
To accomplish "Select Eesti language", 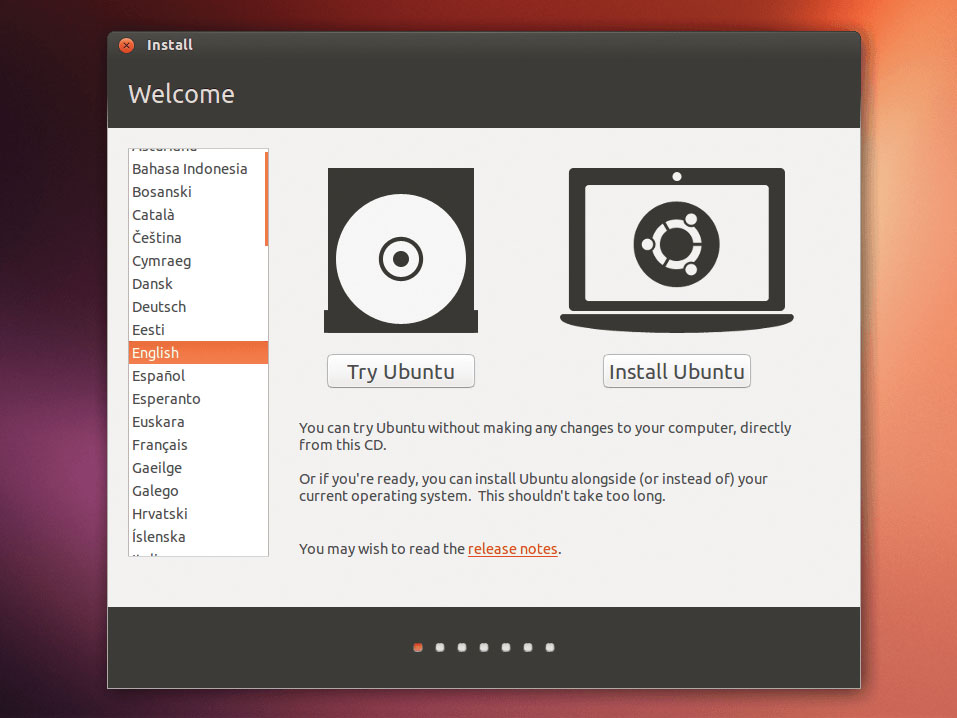I will [198, 330].
